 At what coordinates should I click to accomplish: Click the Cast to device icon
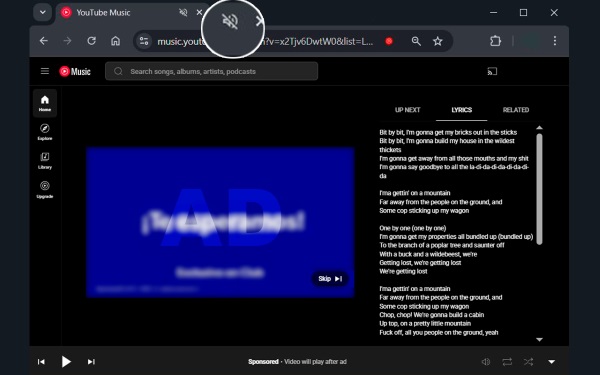492,71
